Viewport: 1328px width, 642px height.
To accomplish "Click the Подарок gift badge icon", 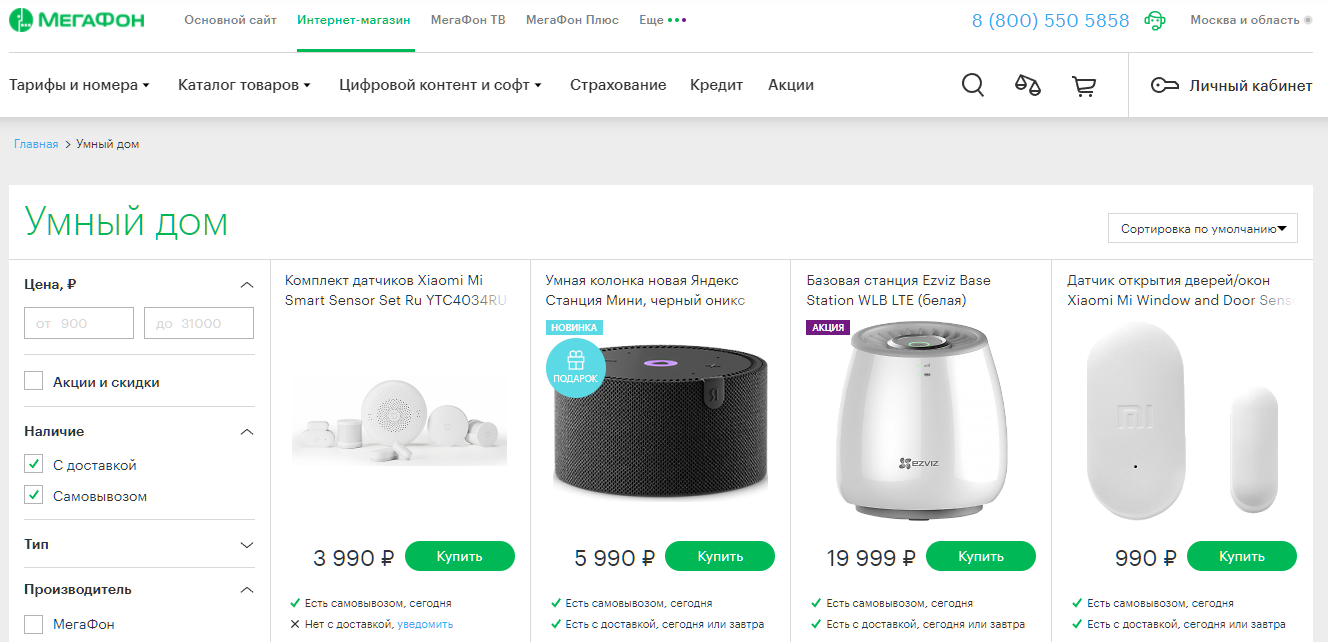I will [575, 368].
